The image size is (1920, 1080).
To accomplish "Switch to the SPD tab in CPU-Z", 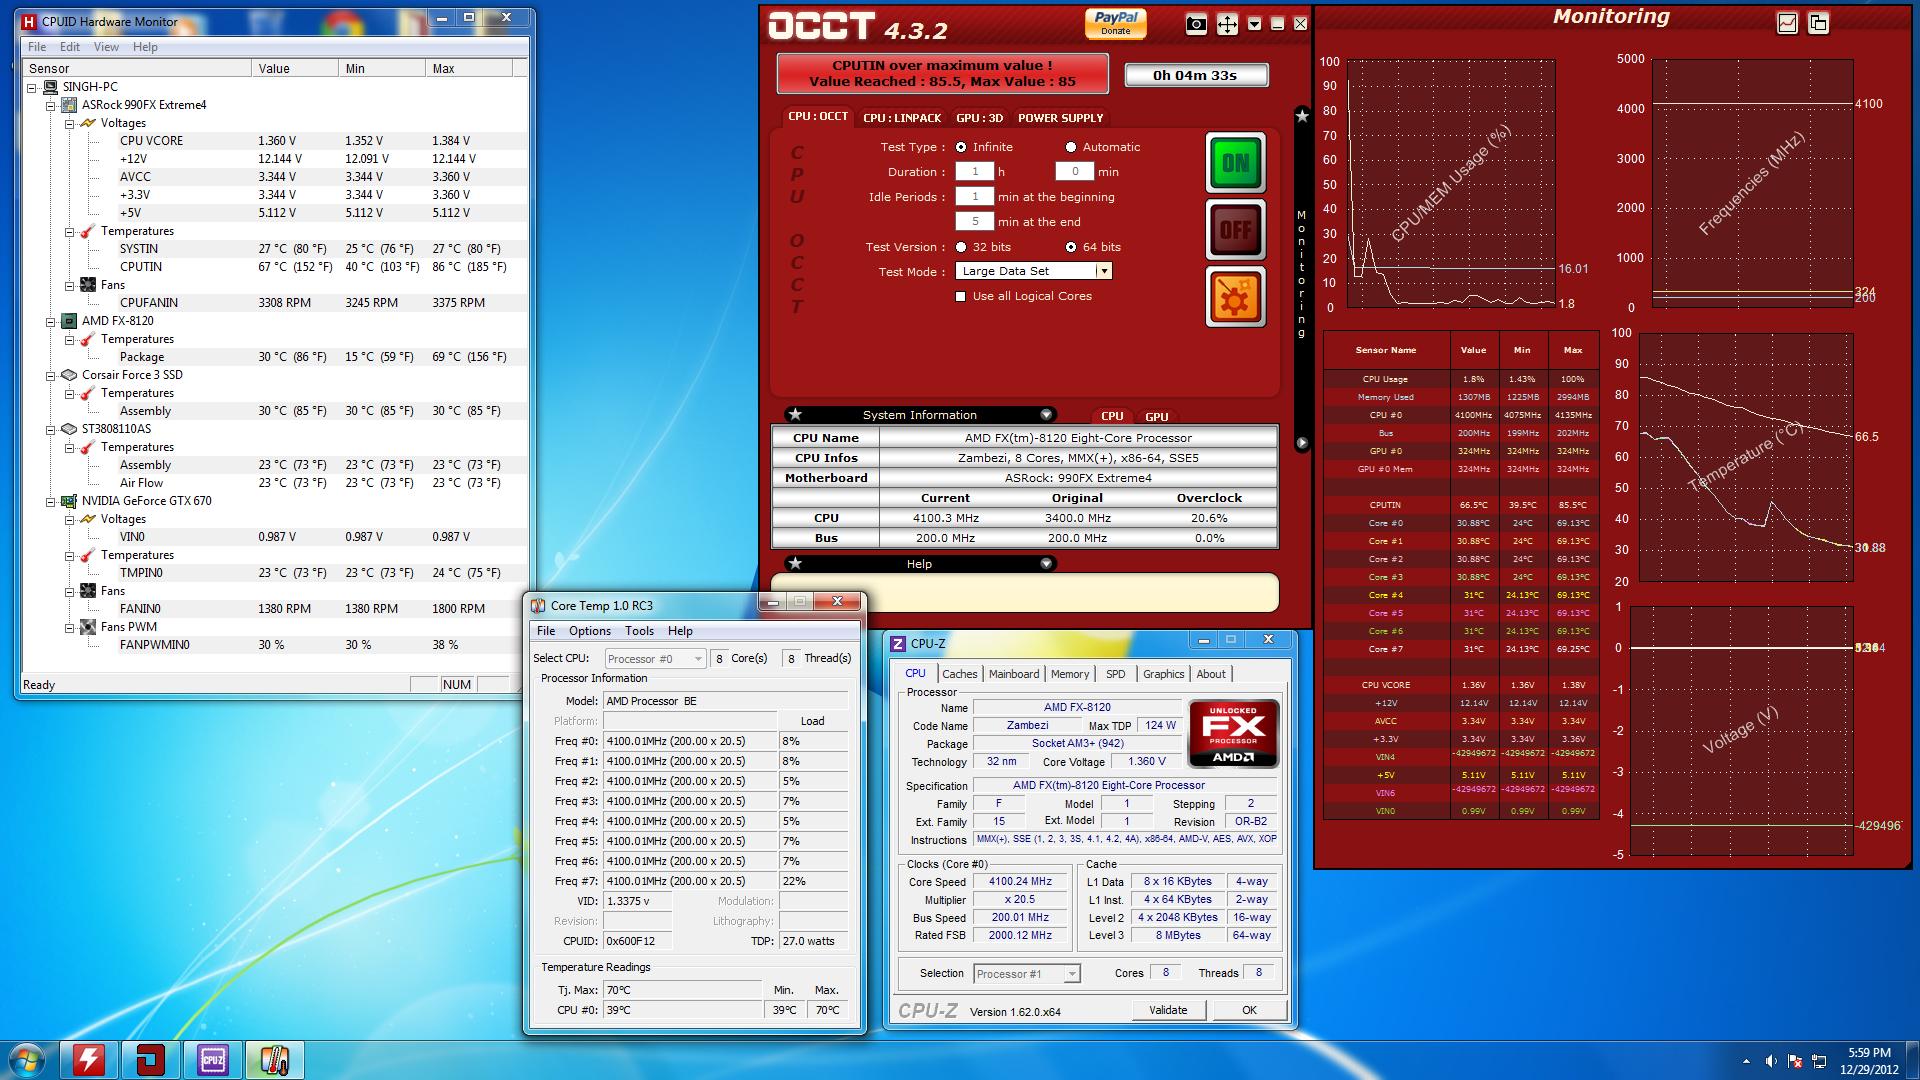I will pyautogui.click(x=1115, y=674).
